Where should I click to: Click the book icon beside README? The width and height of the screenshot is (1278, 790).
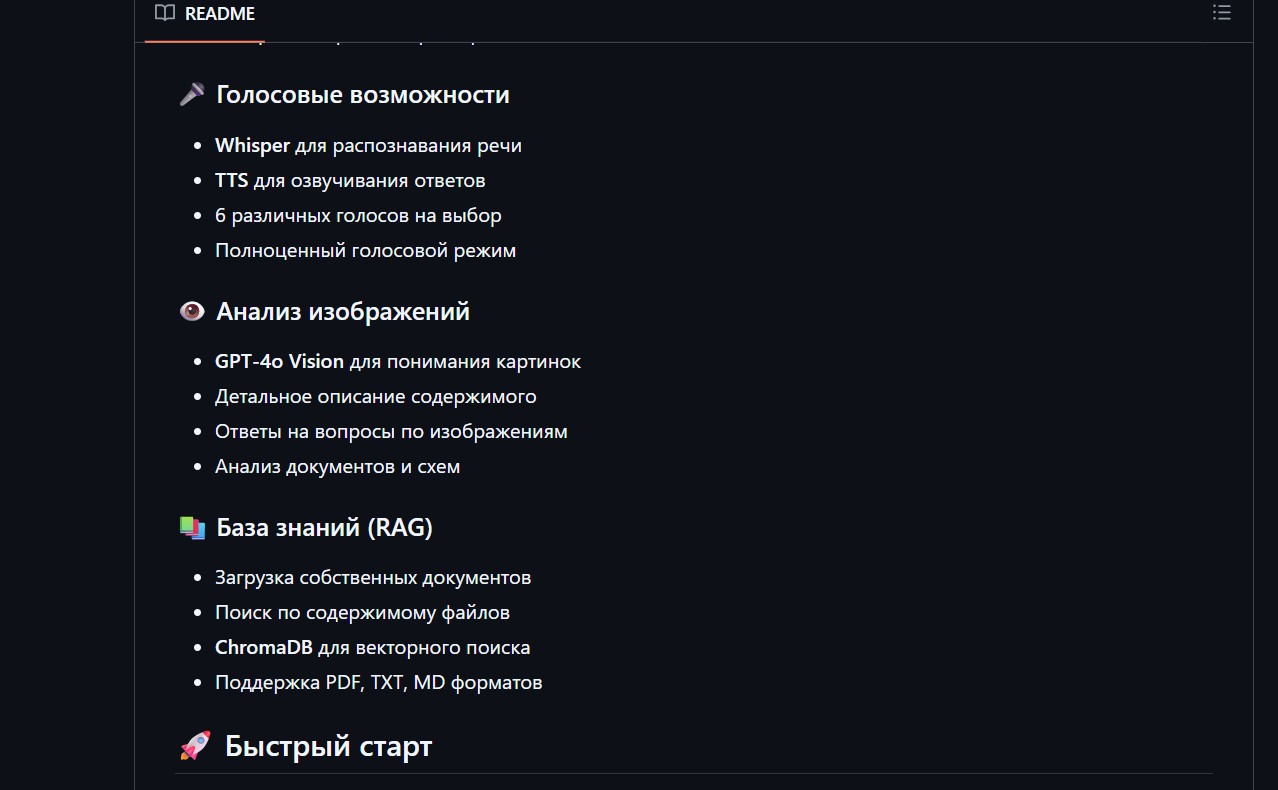[x=165, y=14]
